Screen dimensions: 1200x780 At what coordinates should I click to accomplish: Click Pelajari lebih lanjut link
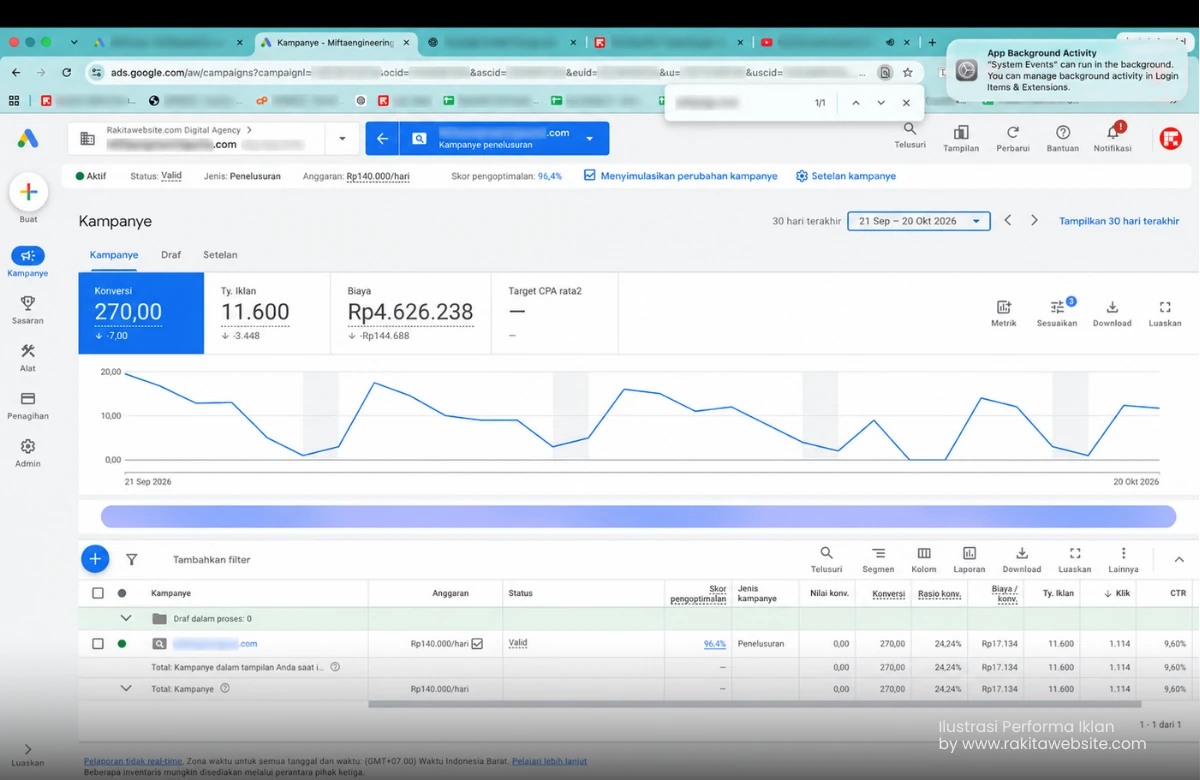[x=549, y=761]
